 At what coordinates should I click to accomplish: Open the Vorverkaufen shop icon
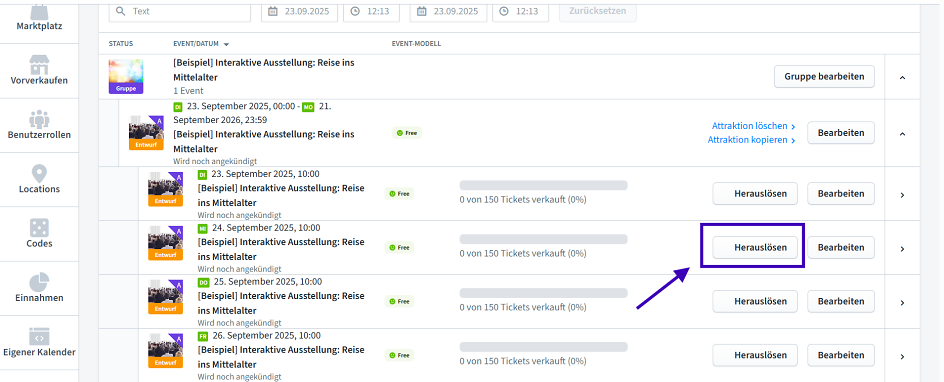tap(39, 65)
